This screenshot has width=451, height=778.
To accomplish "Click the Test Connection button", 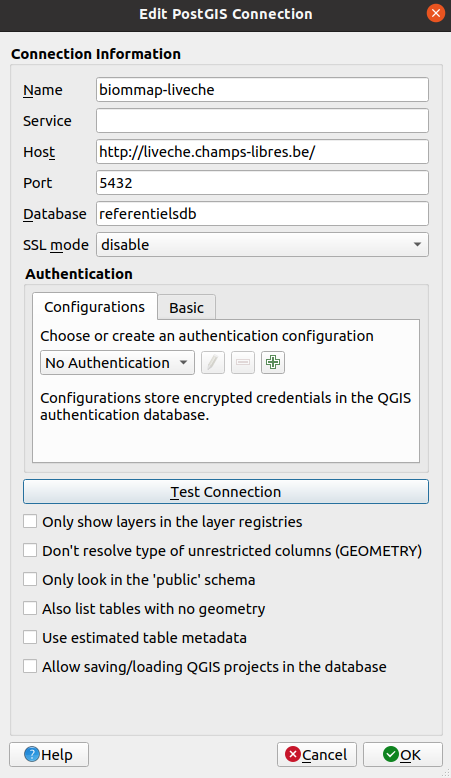I will tap(226, 492).
